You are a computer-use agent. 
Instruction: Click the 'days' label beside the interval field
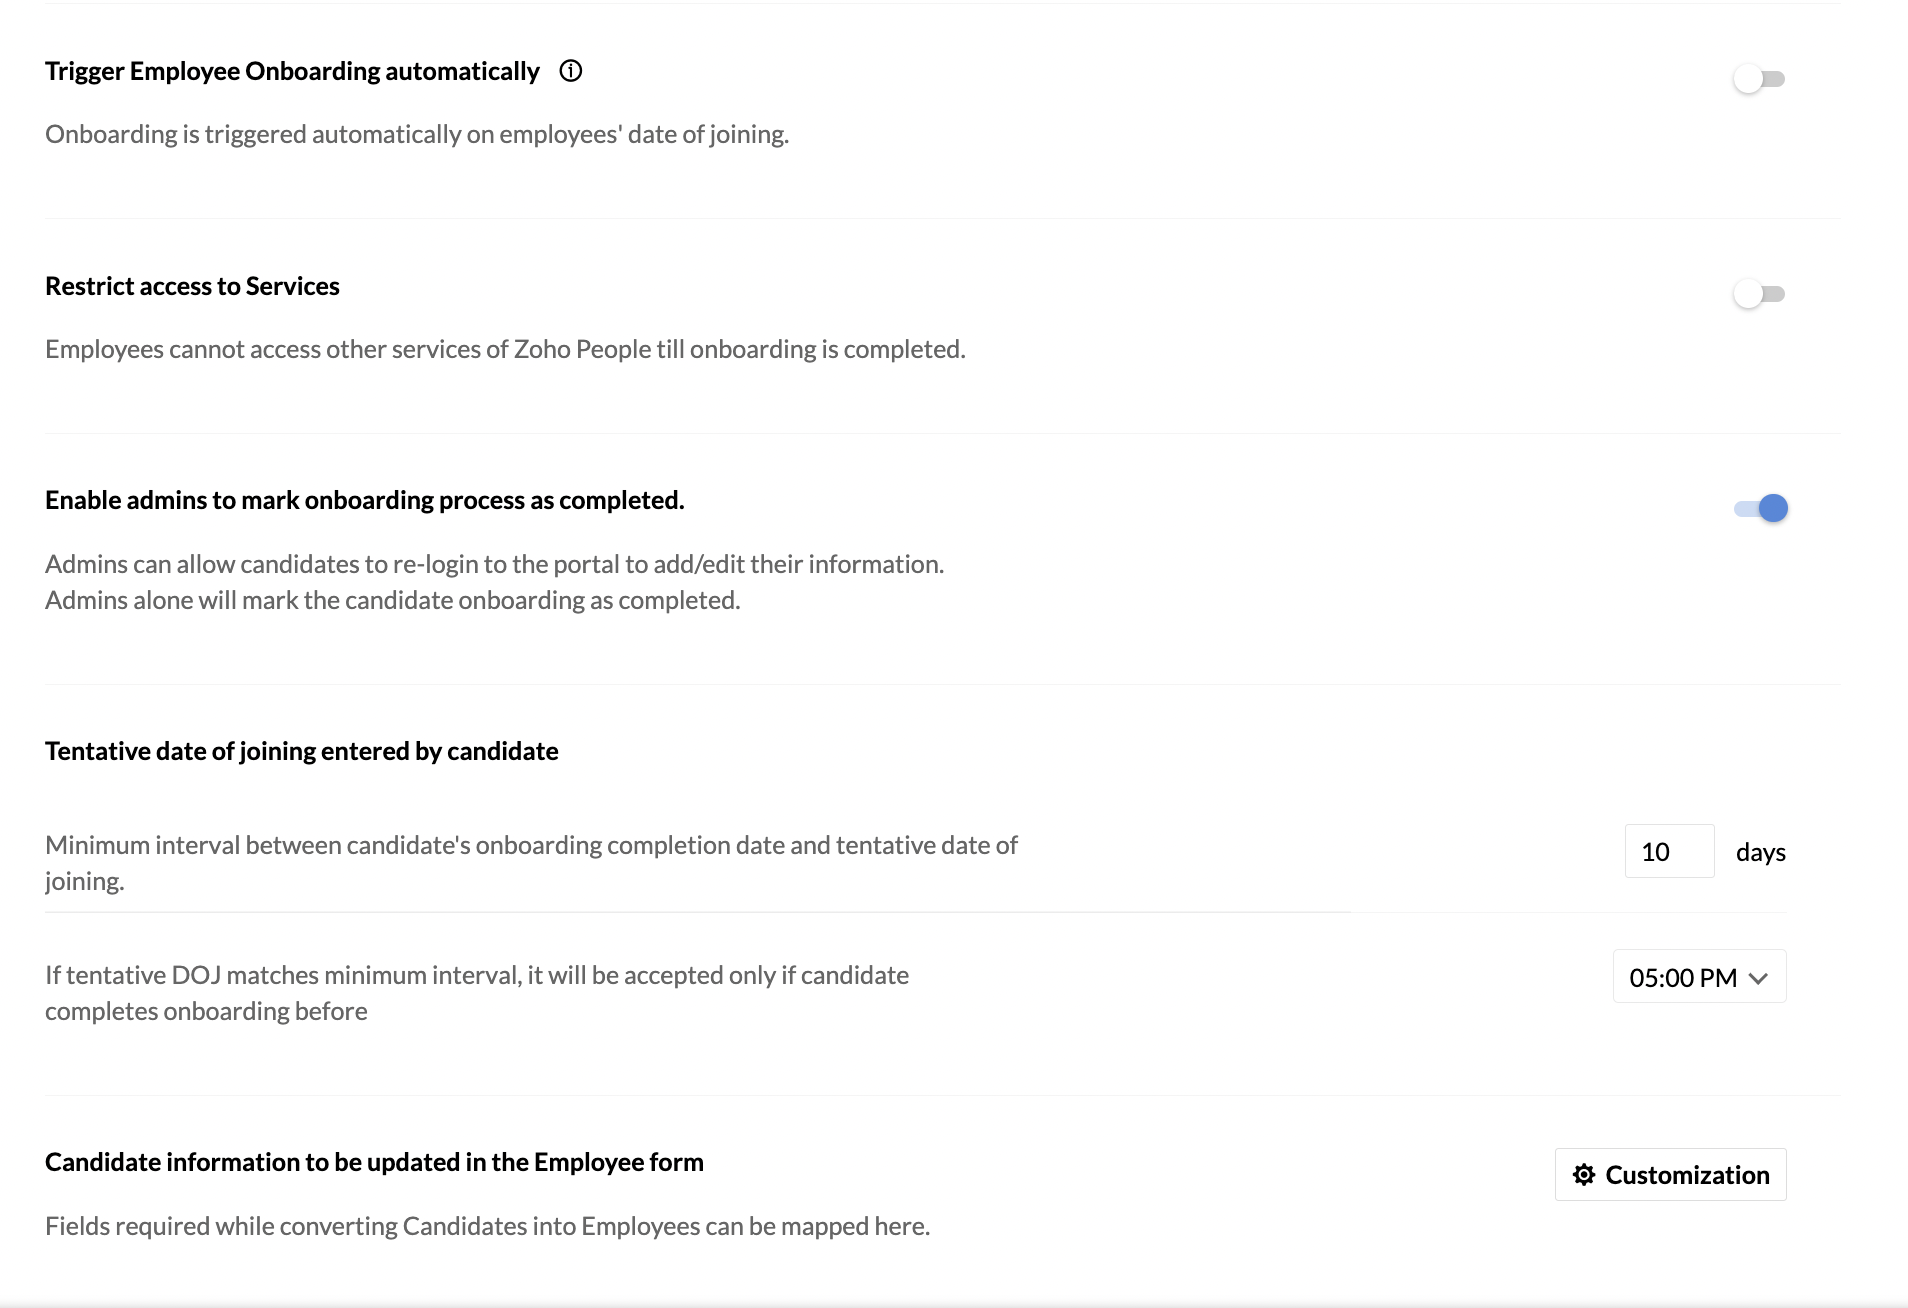coord(1761,852)
